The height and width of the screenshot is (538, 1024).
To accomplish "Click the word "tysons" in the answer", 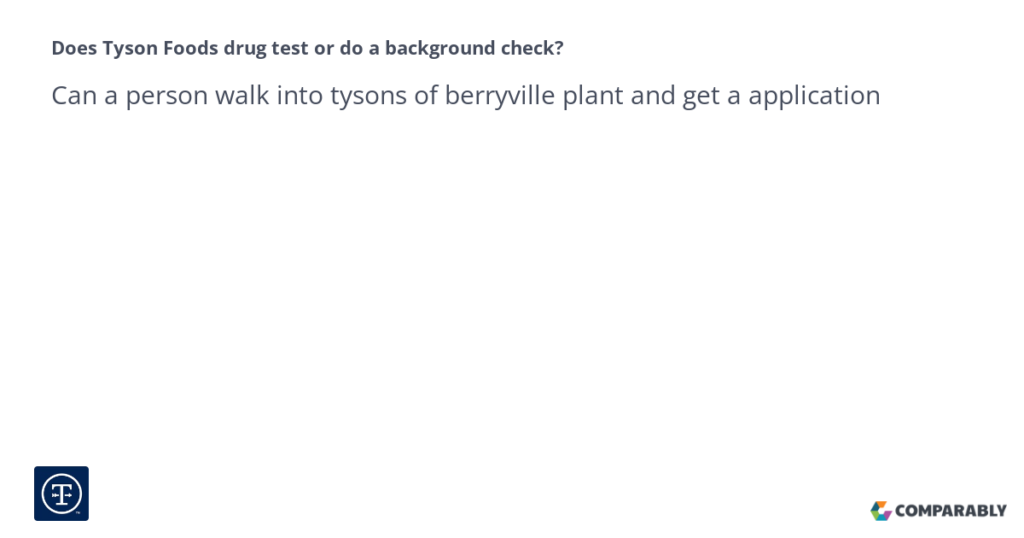I will pos(368,96).
